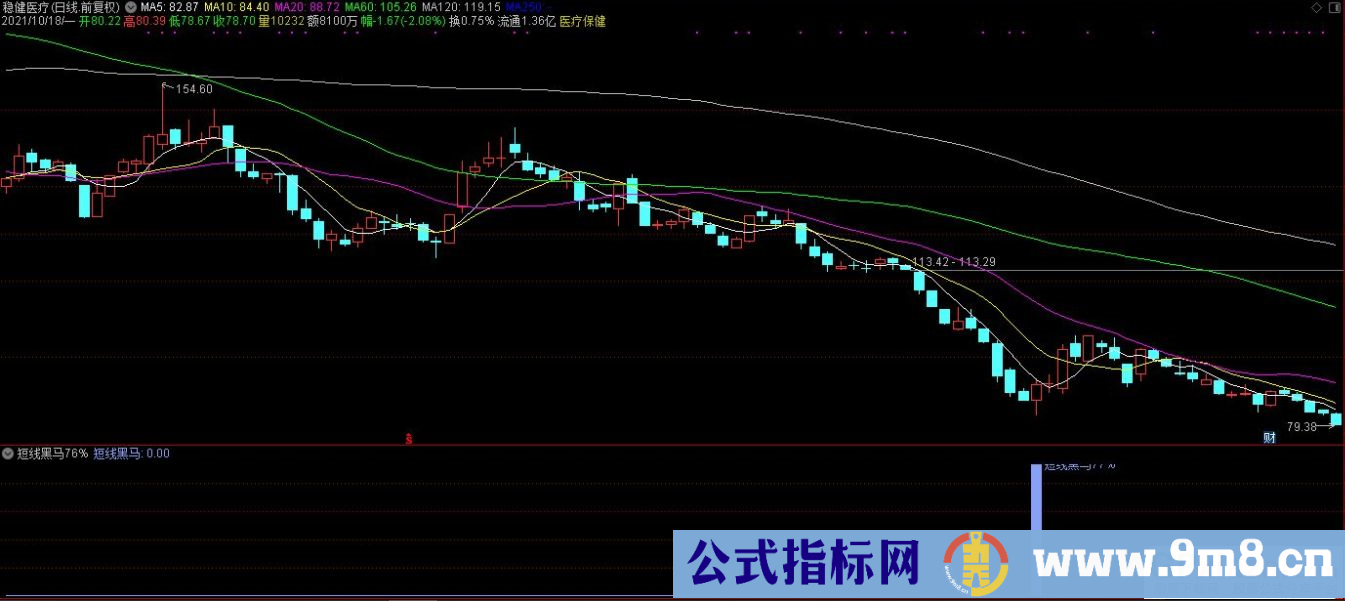The image size is (1345, 601).
Task: Click the red S marker icon
Action: pos(407,438)
